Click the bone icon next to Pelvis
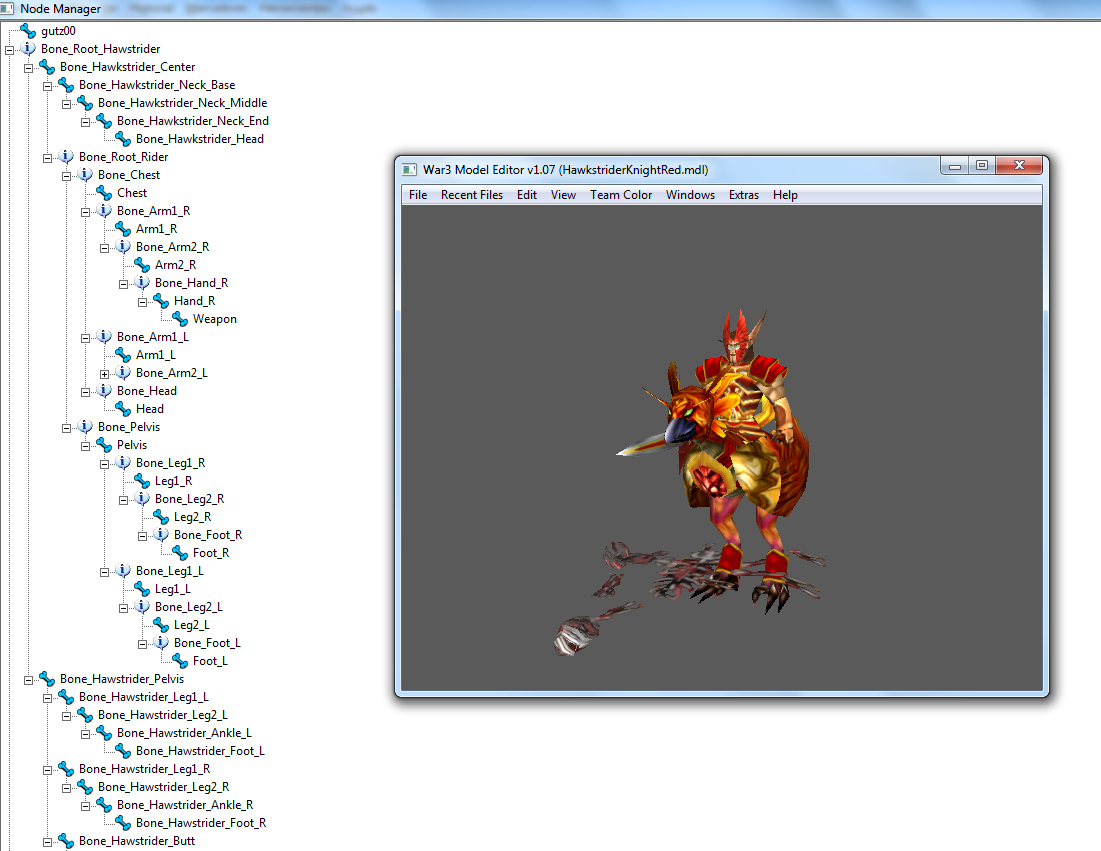1101x851 pixels. (x=104, y=445)
